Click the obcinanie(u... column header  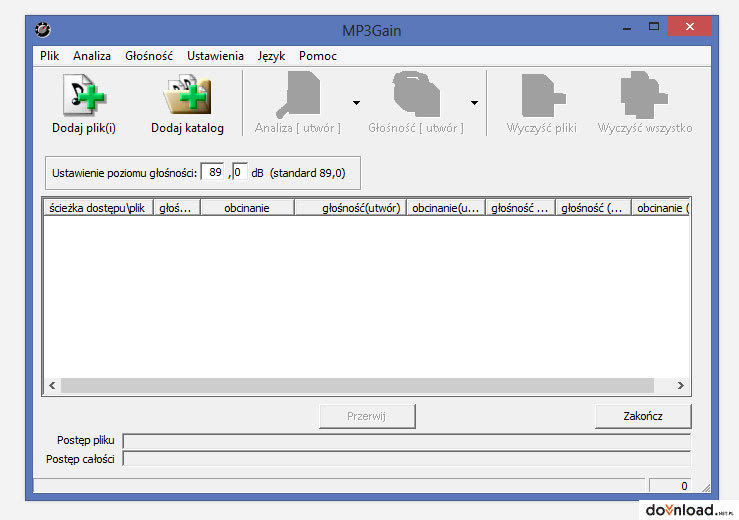pos(446,208)
